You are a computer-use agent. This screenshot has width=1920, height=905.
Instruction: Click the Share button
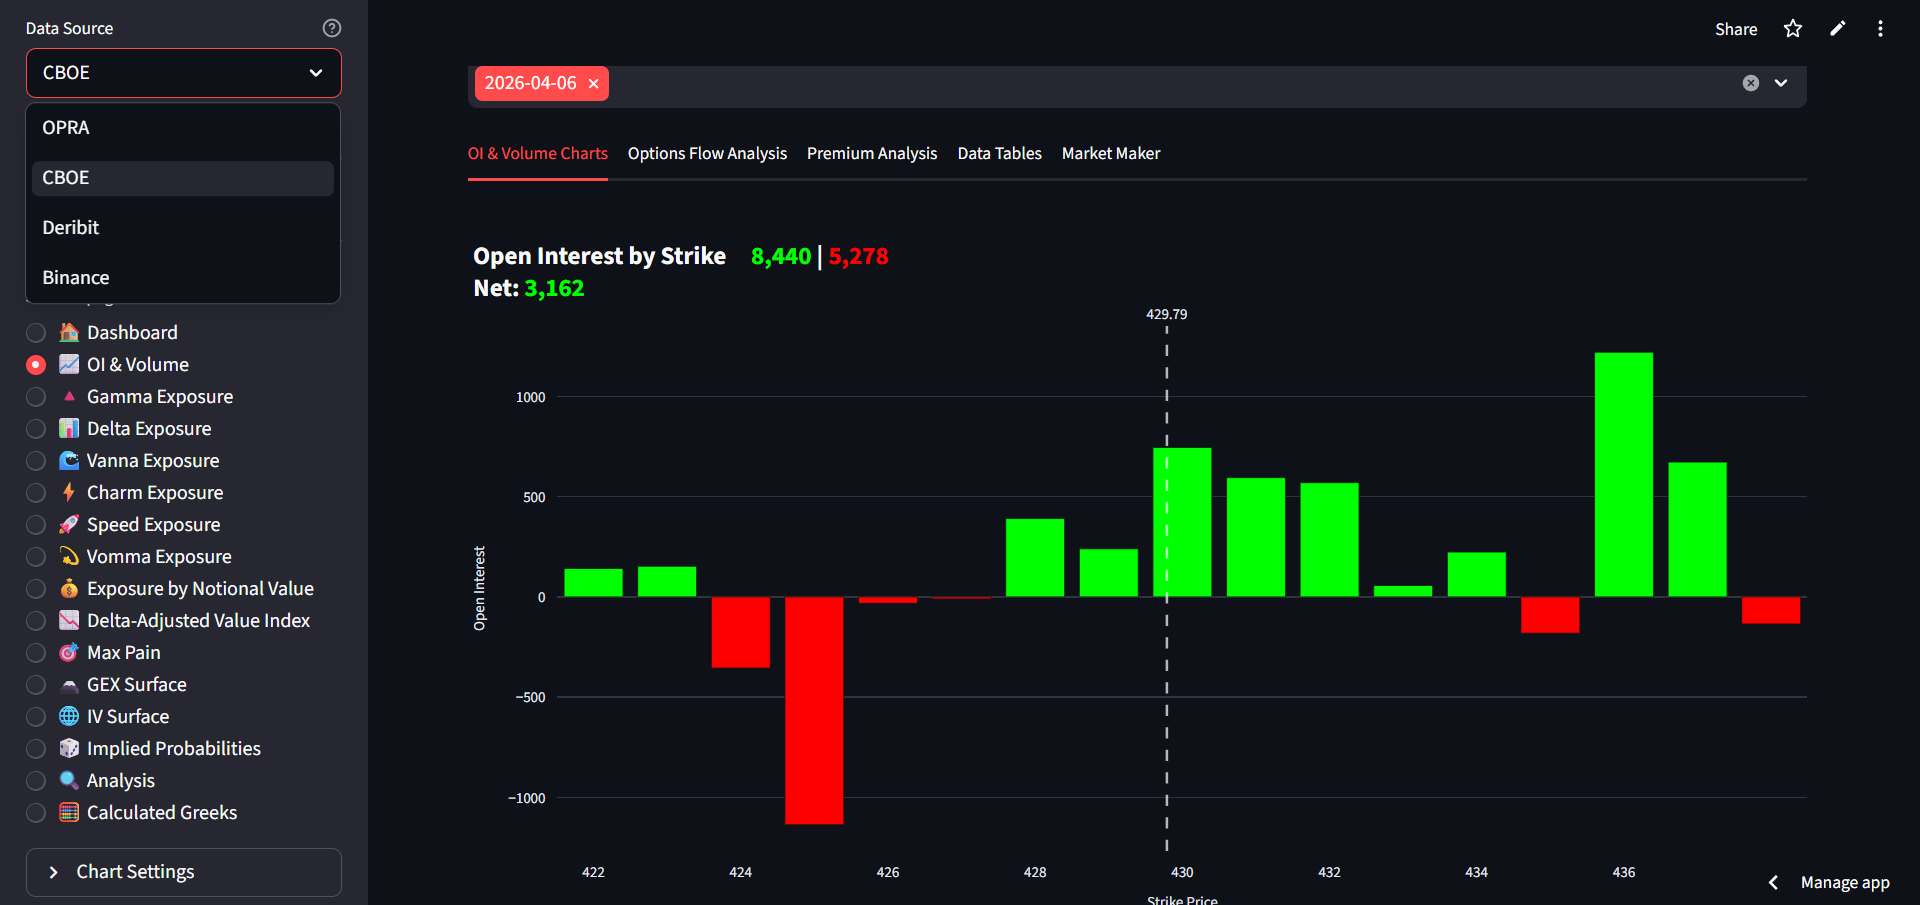[1736, 29]
